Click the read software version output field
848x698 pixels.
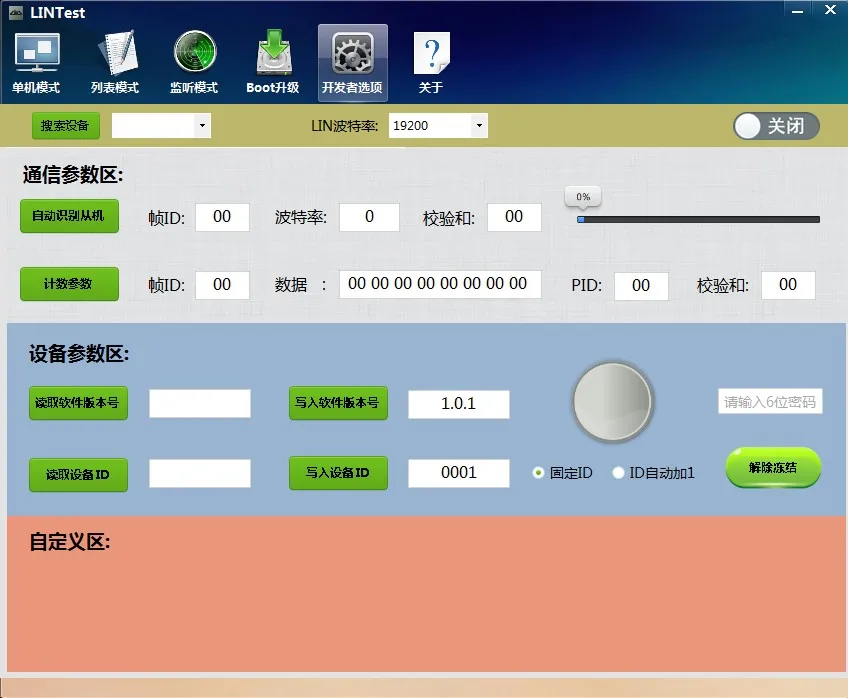point(200,403)
